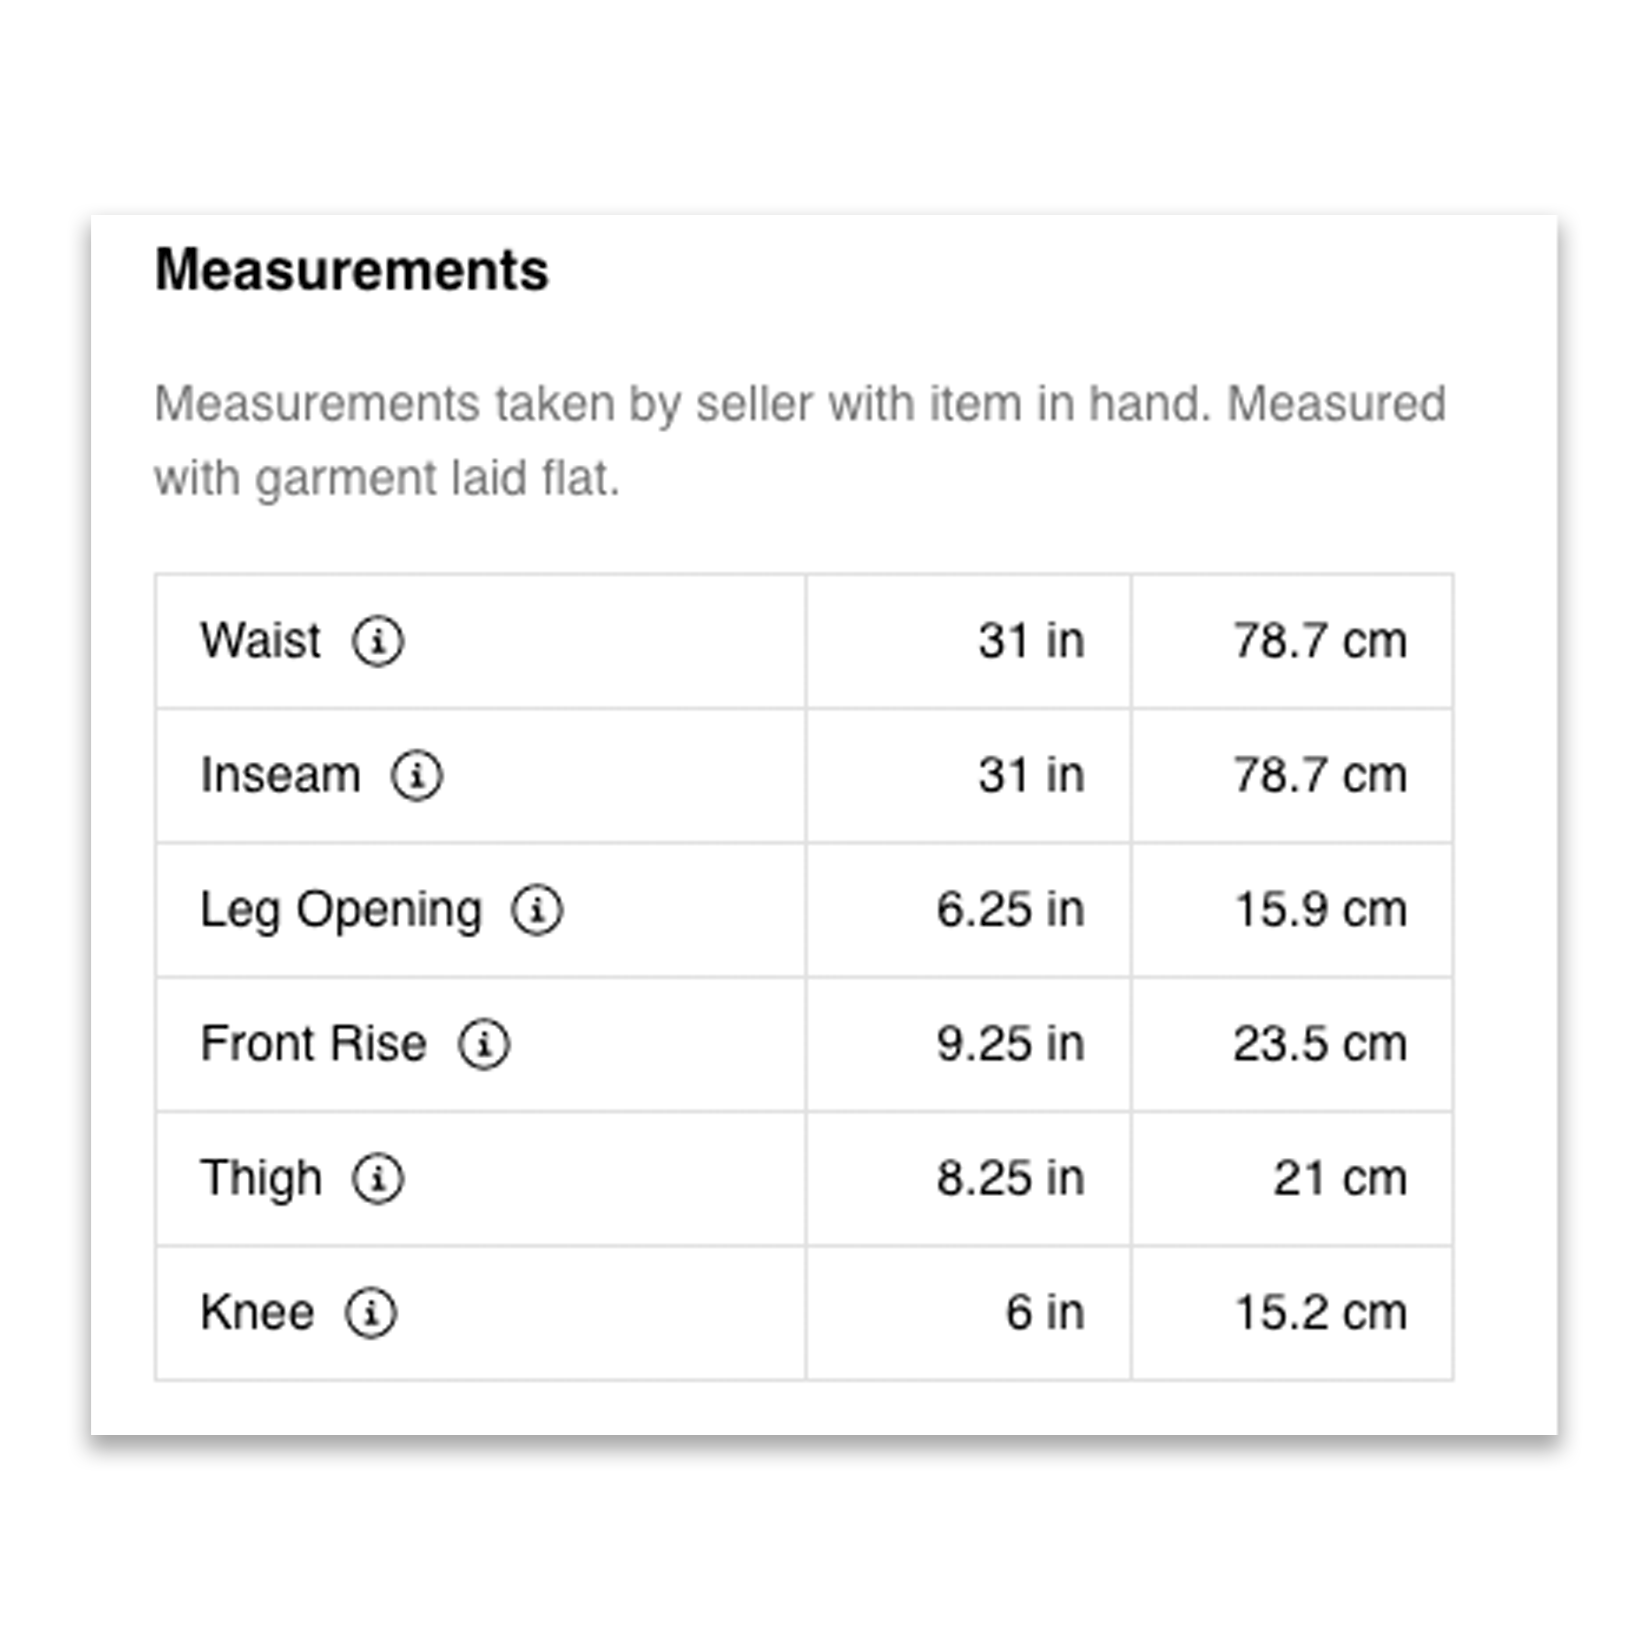Viewport: 1650px width, 1650px height.
Task: Click the Knee label text
Action: pos(257,1312)
